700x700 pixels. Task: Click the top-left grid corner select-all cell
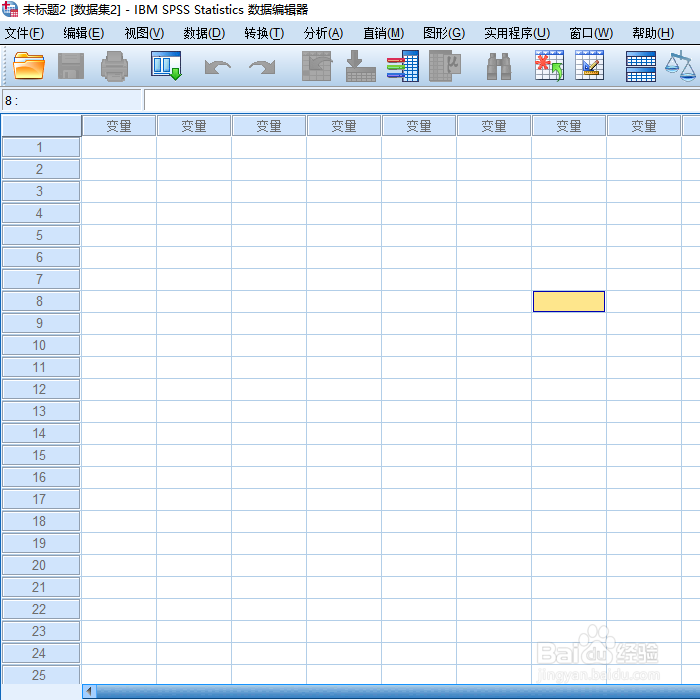(41, 126)
